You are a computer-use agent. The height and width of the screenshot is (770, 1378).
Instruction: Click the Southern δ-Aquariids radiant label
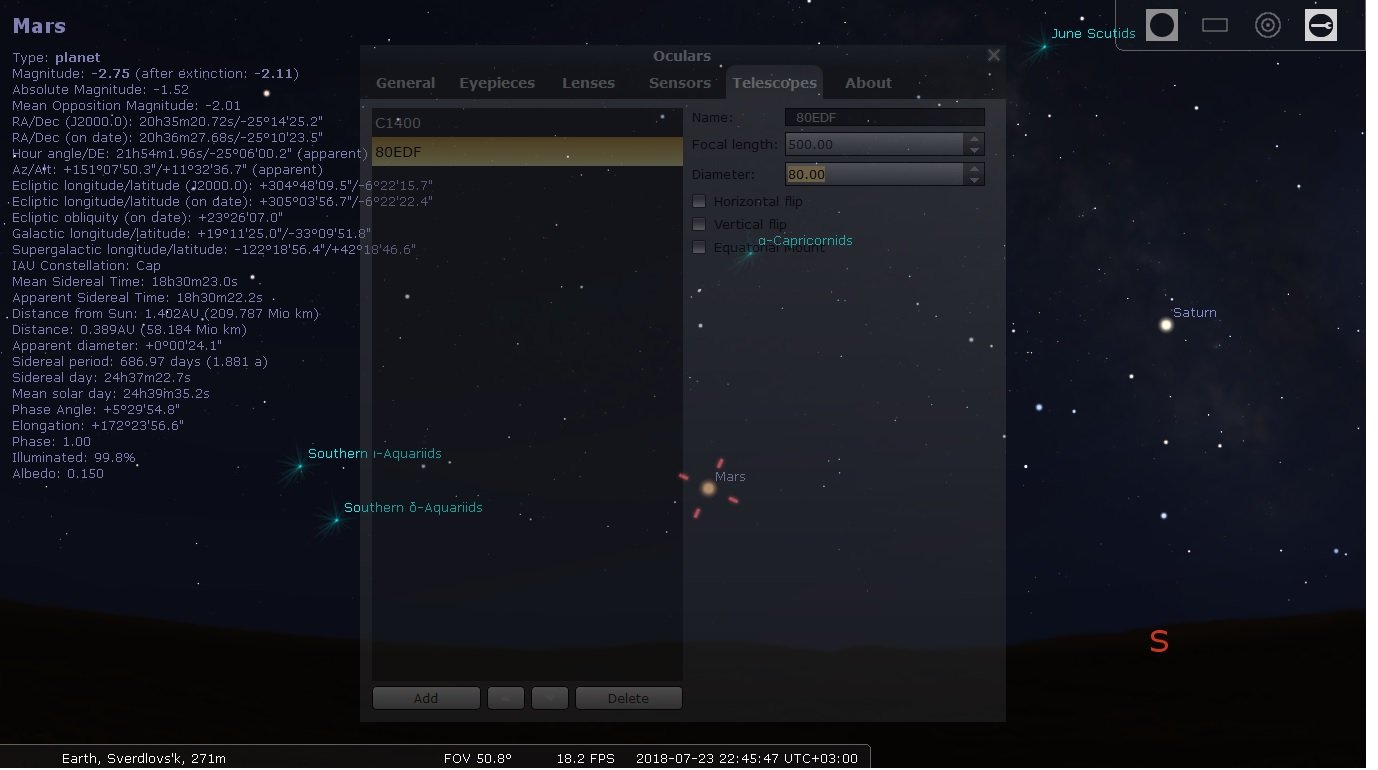(x=413, y=507)
